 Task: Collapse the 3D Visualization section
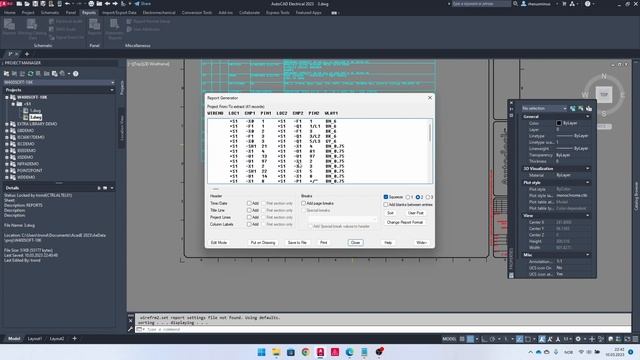point(587,169)
